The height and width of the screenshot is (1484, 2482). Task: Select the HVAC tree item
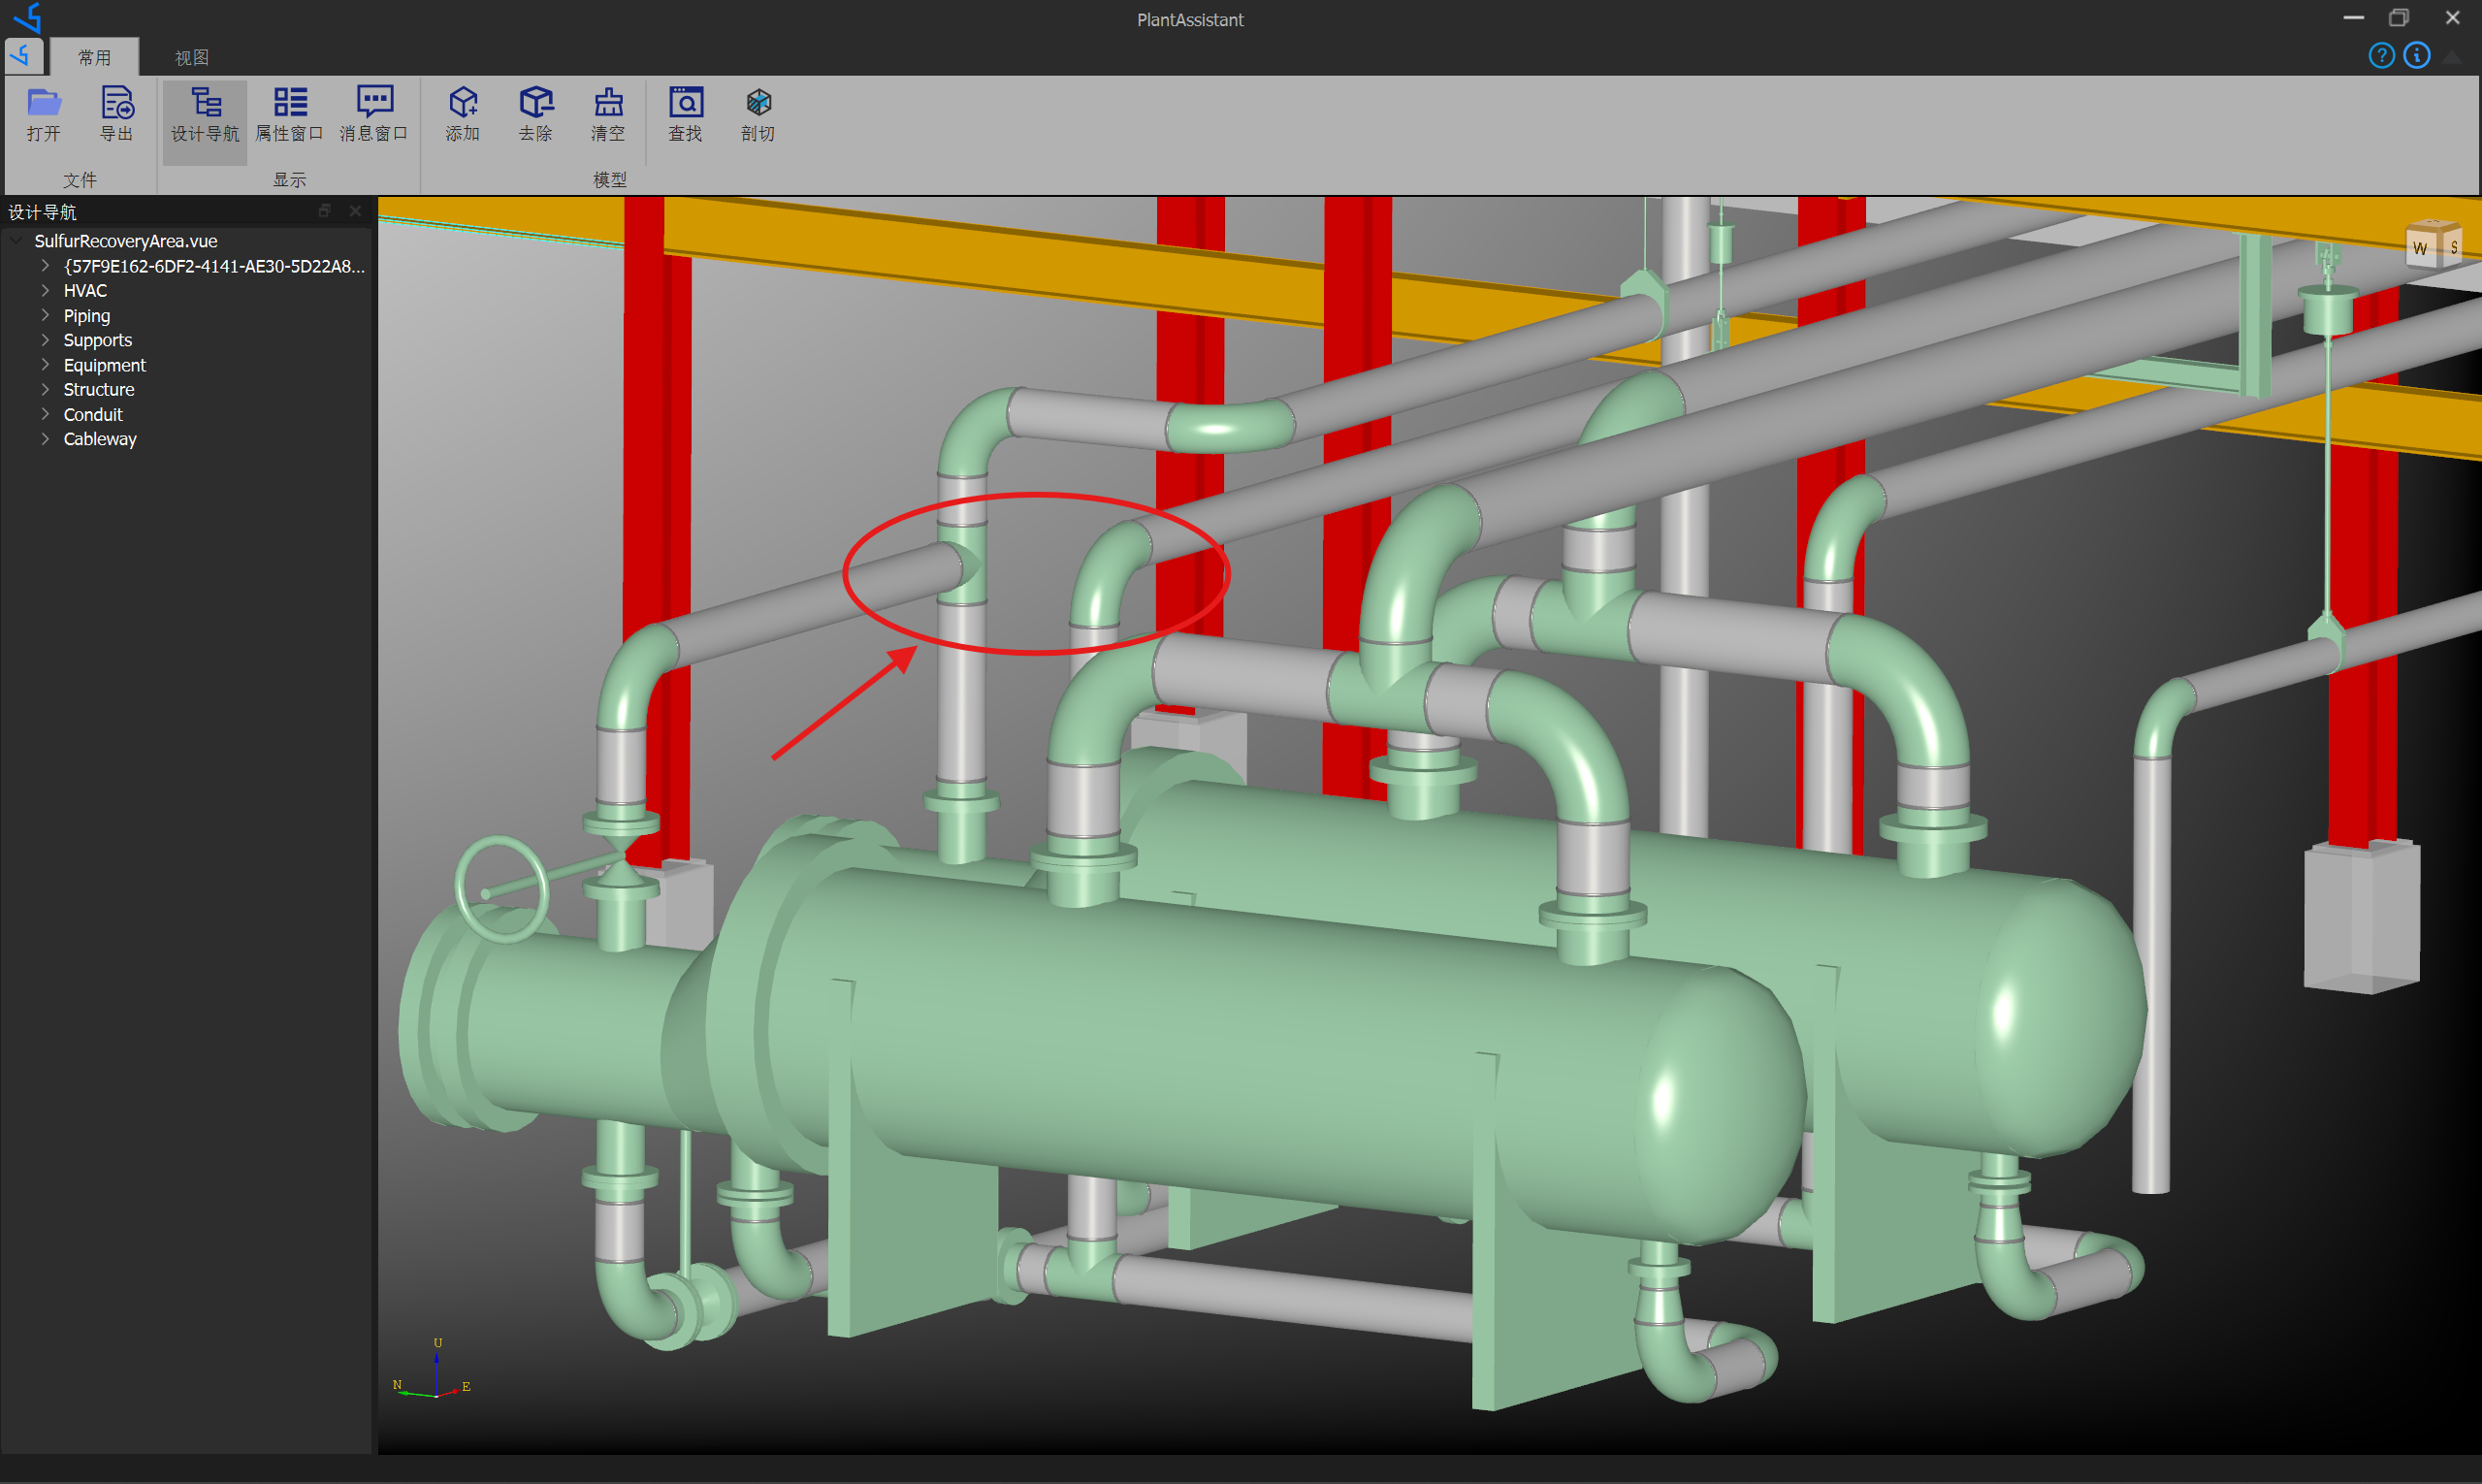[84, 290]
